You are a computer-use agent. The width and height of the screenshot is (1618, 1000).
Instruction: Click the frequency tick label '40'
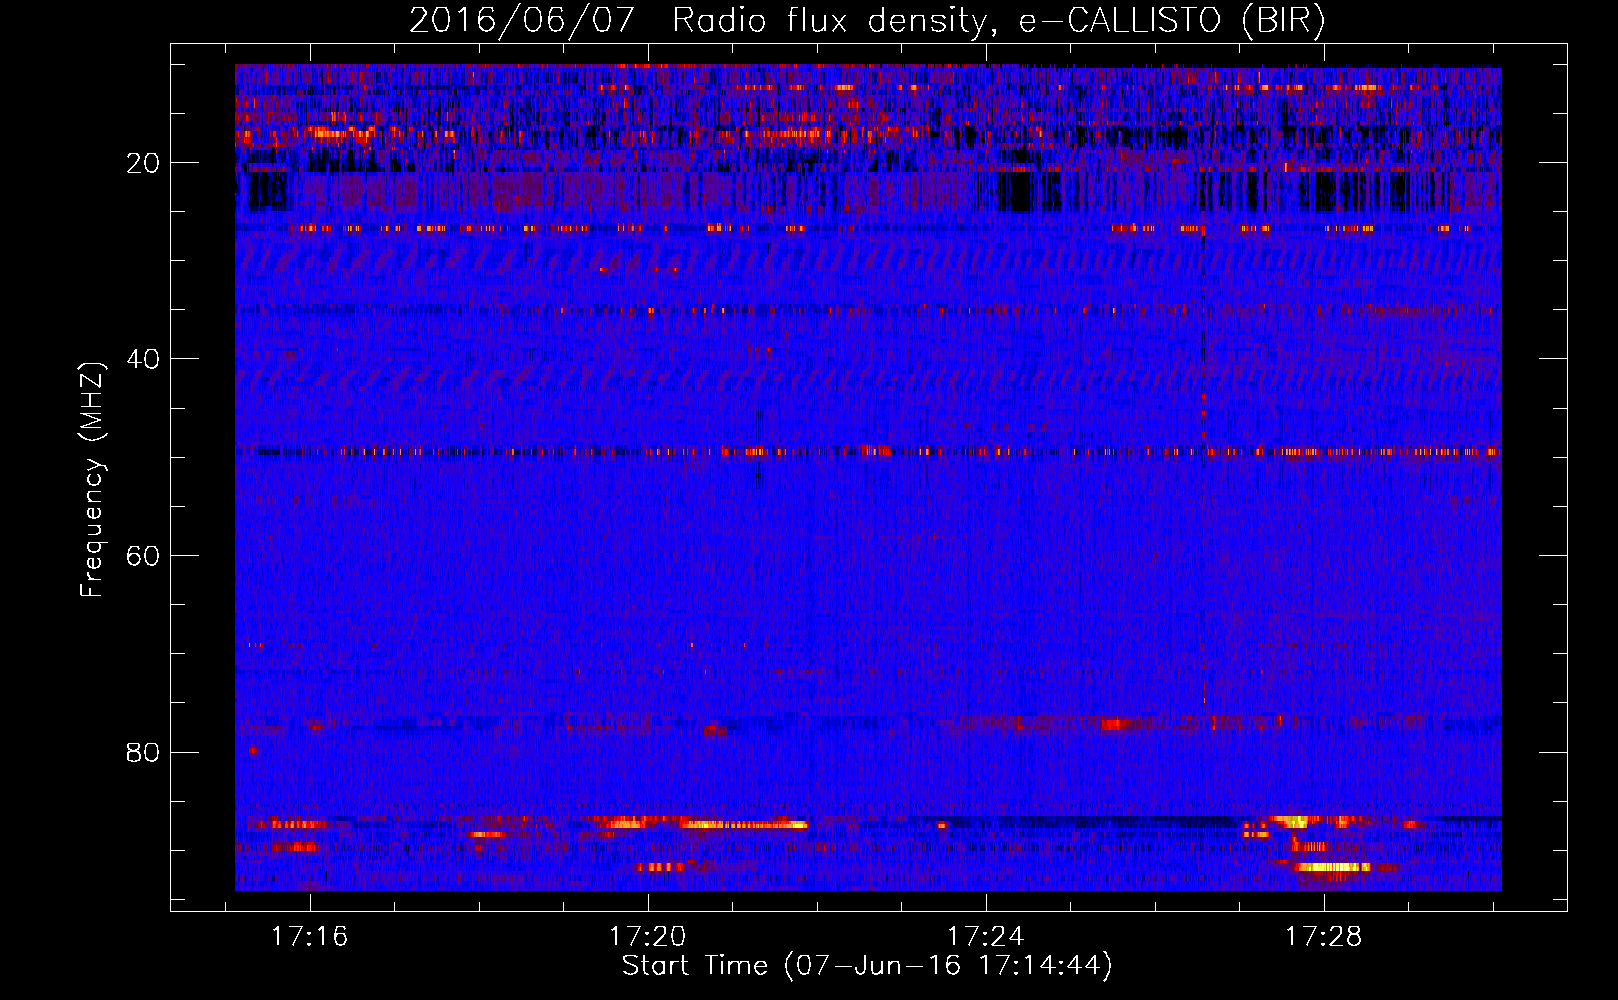coord(143,359)
